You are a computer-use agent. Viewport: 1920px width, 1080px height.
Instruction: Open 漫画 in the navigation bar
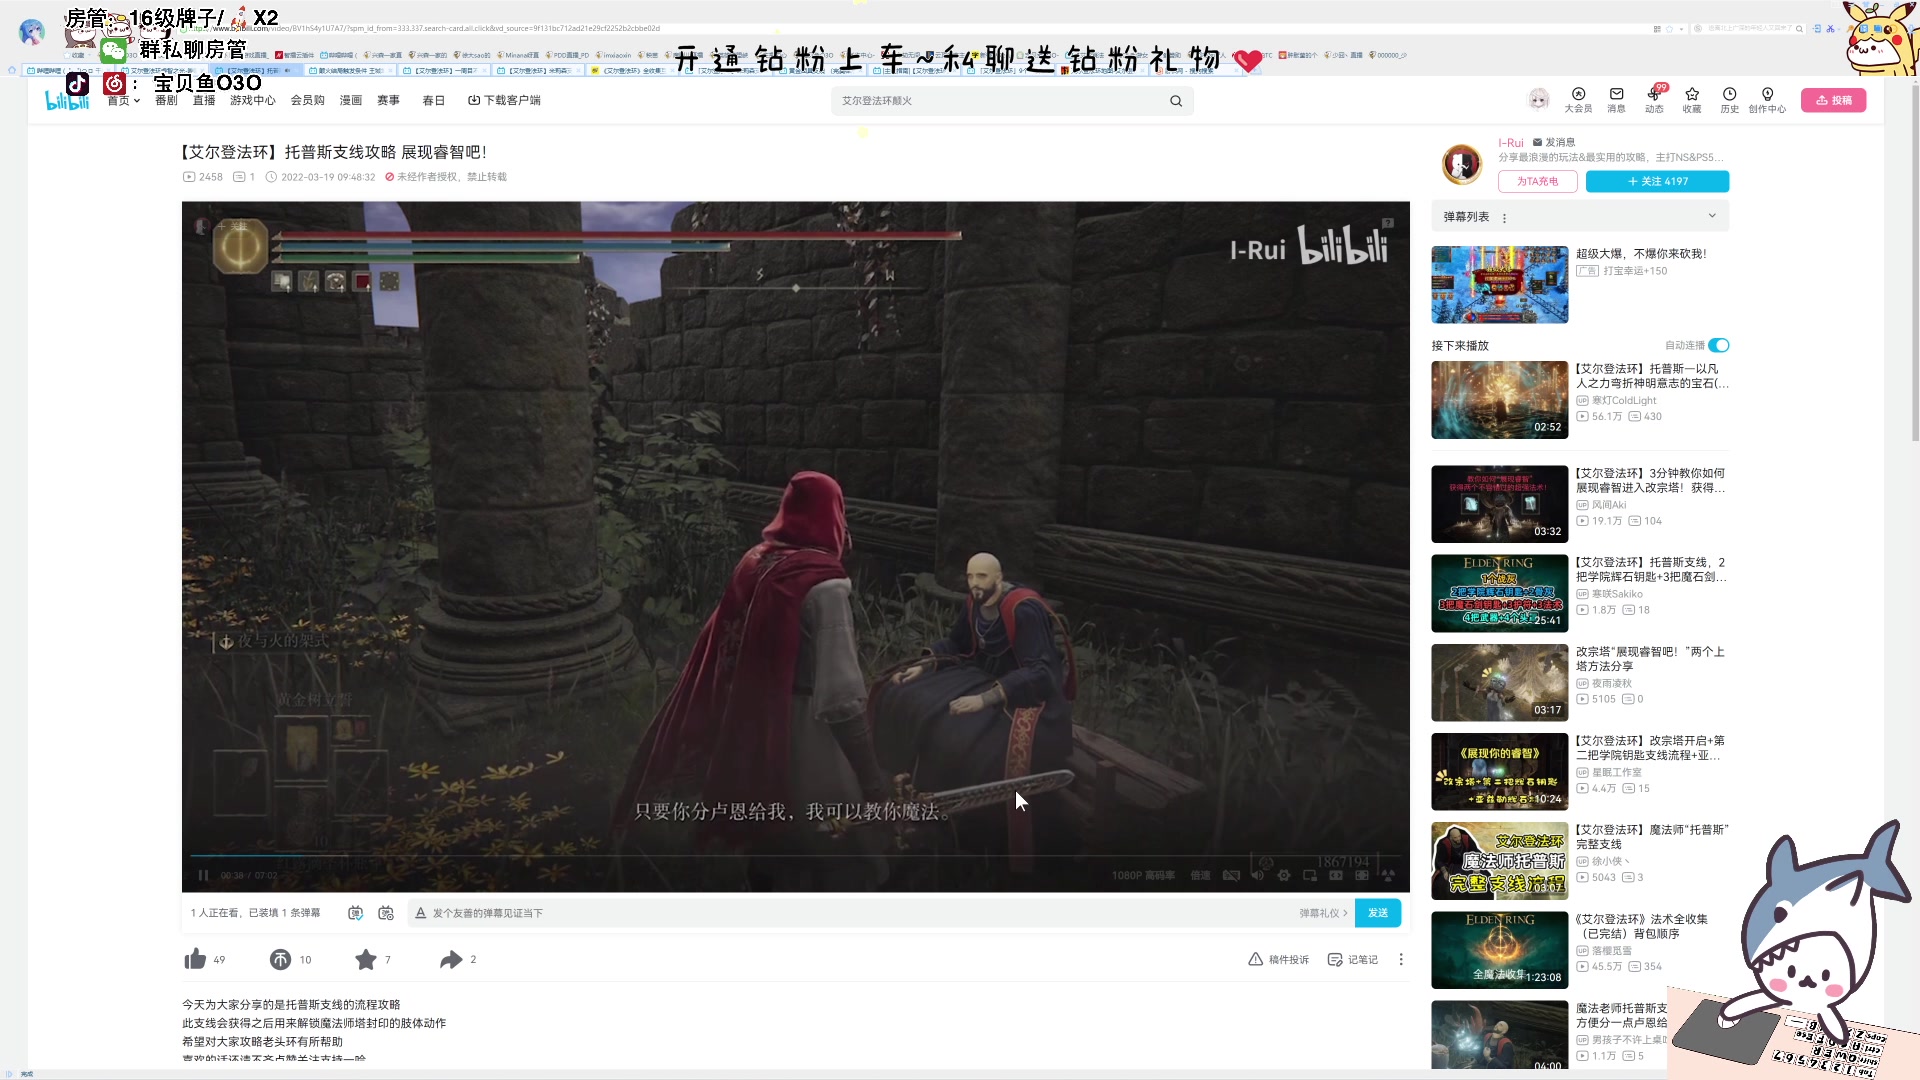coord(351,100)
